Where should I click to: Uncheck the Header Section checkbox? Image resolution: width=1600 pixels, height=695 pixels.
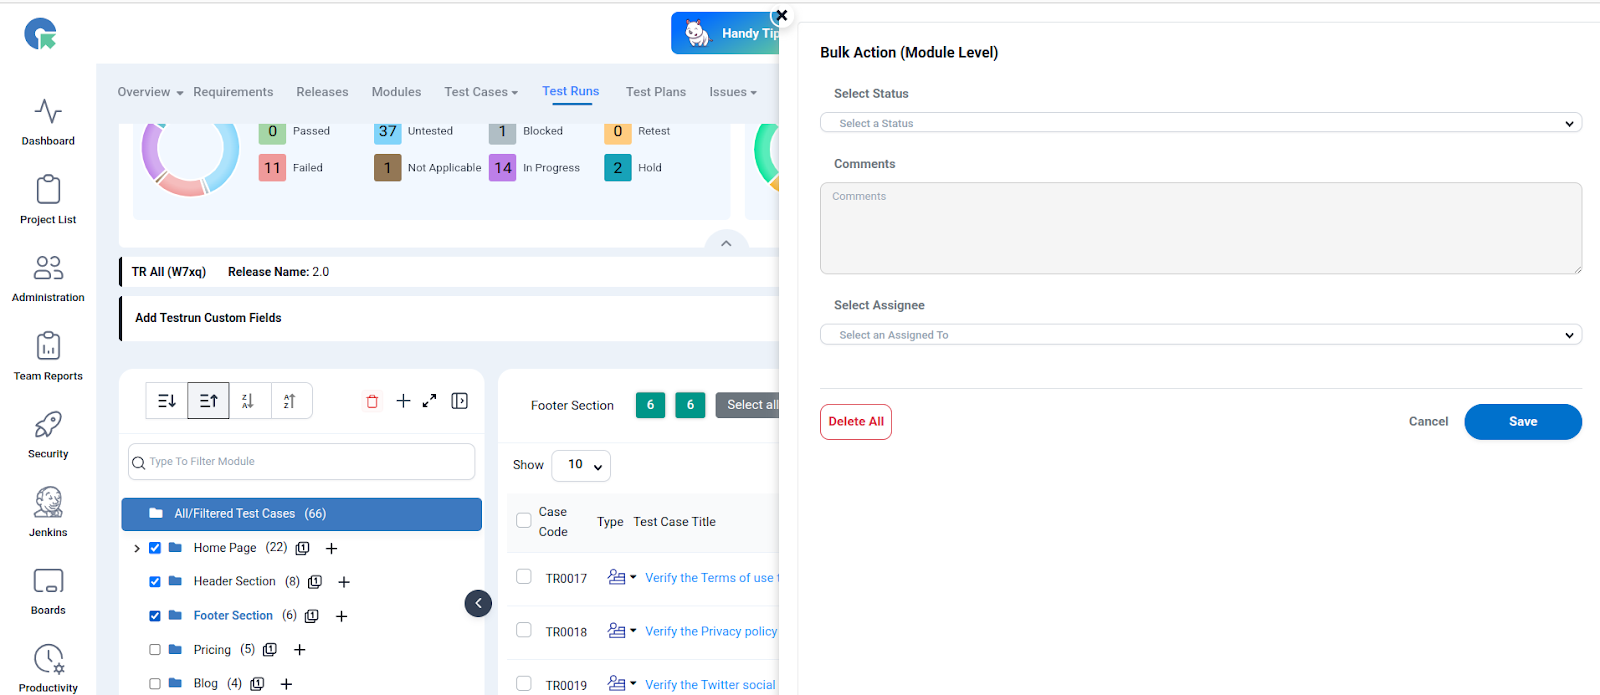tap(155, 582)
